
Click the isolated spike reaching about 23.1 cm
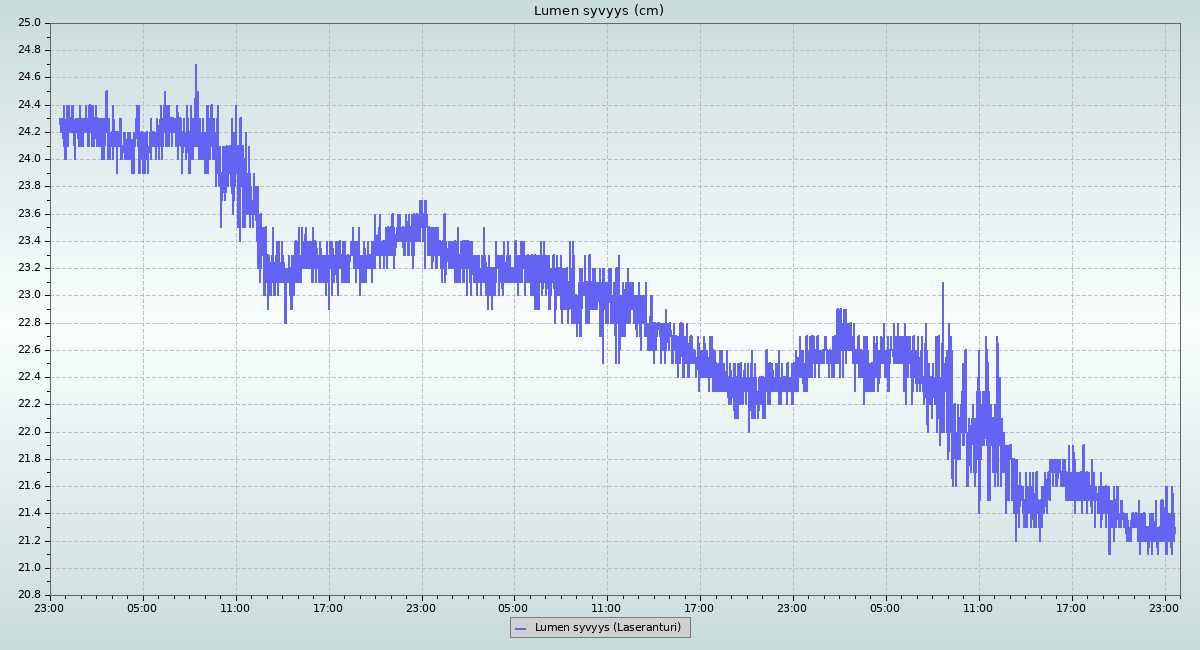(x=942, y=285)
